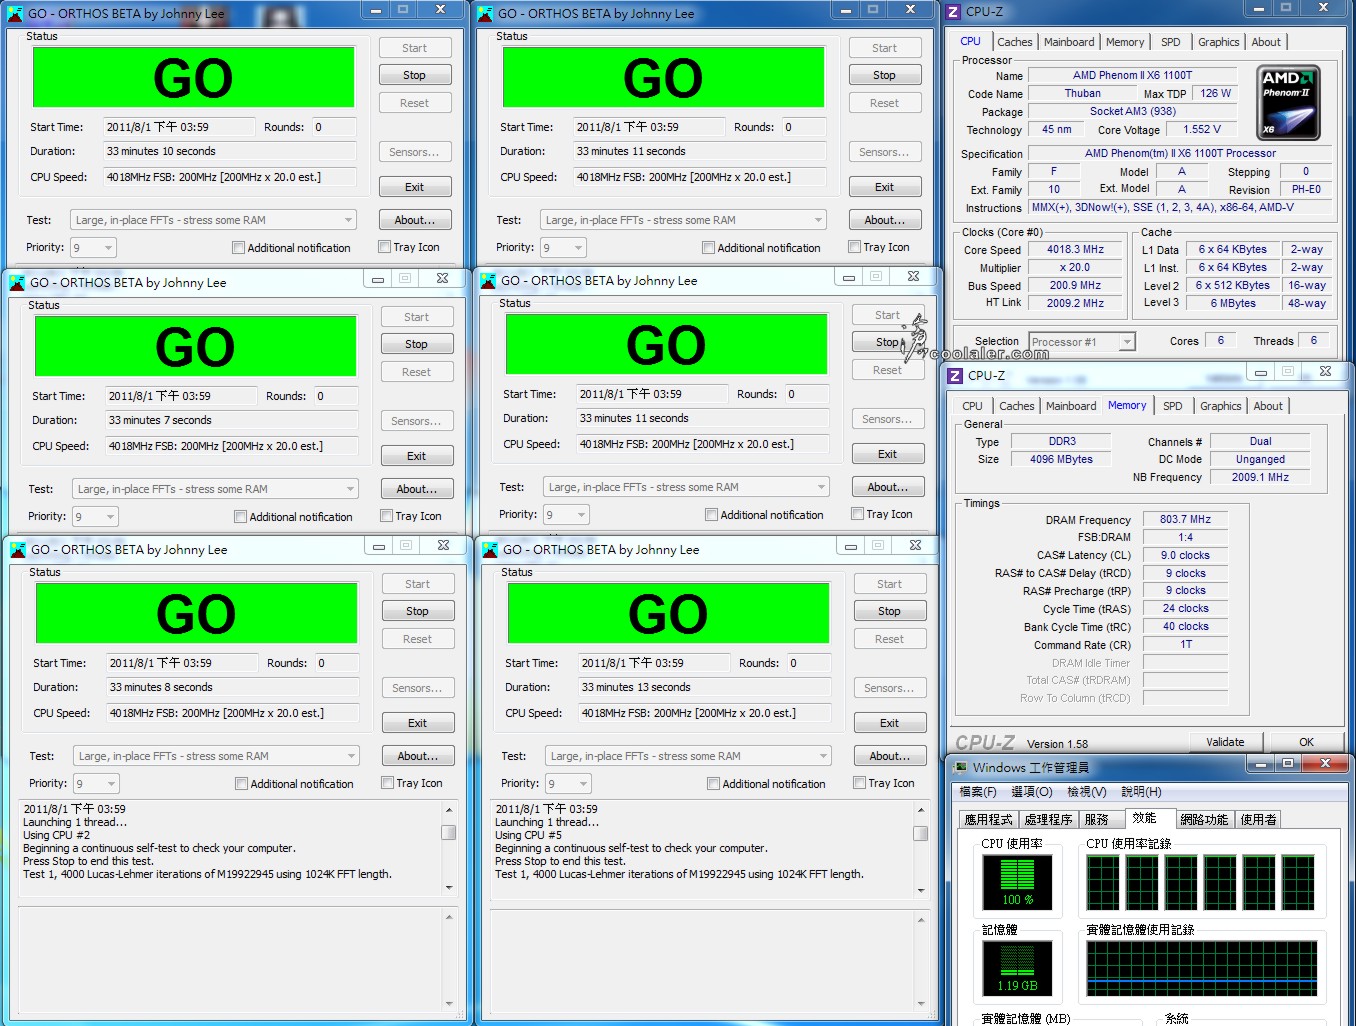Open the 選項(O) menu in Task Manager
Image resolution: width=1356 pixels, height=1026 pixels.
[x=1032, y=791]
